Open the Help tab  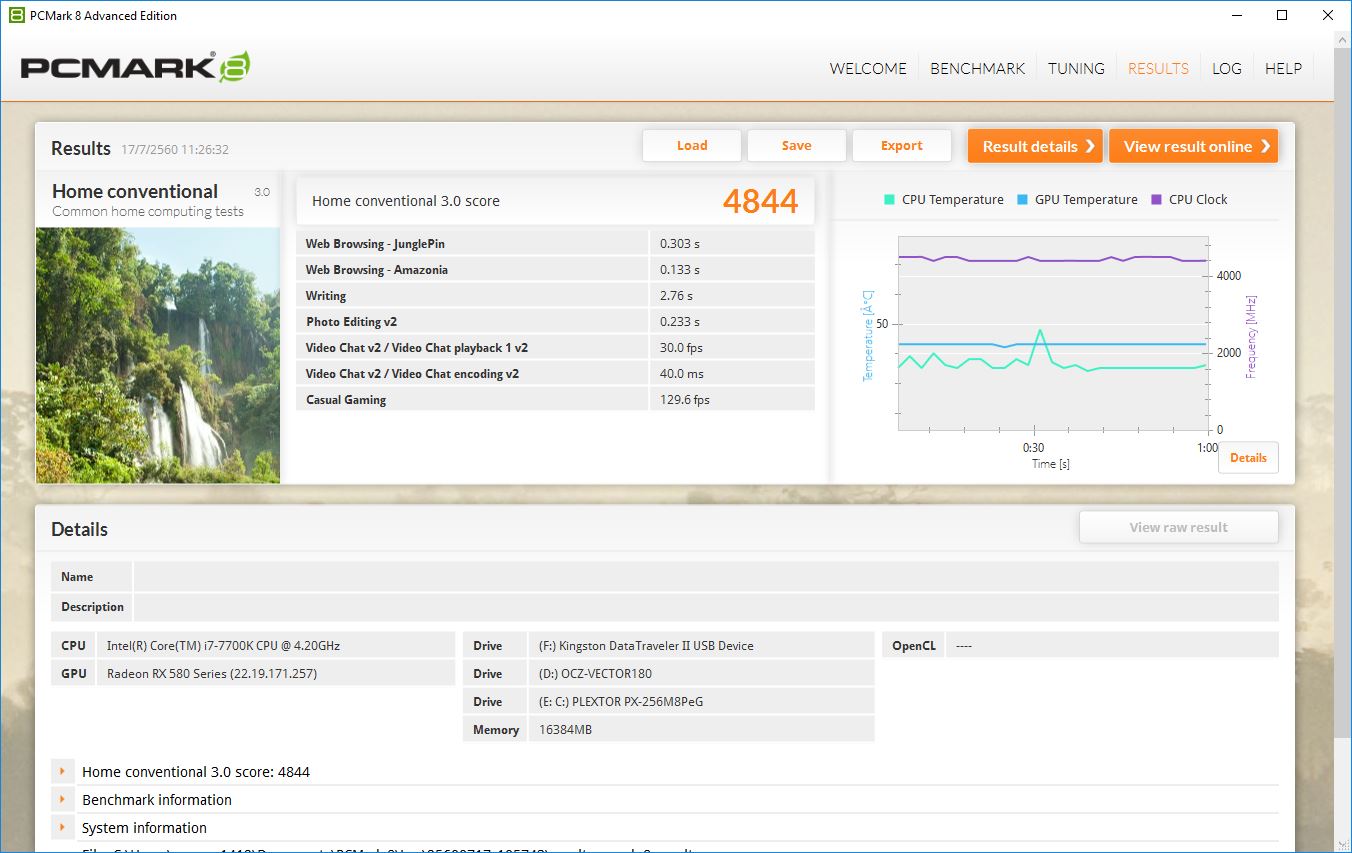(1283, 69)
